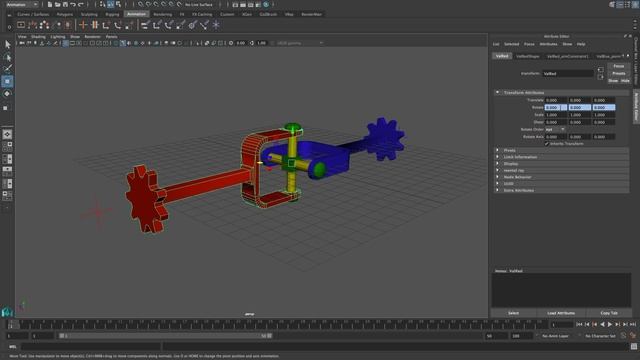640x360 pixels.
Task: Switch to the Rendering shelf tab
Action: click(162, 14)
